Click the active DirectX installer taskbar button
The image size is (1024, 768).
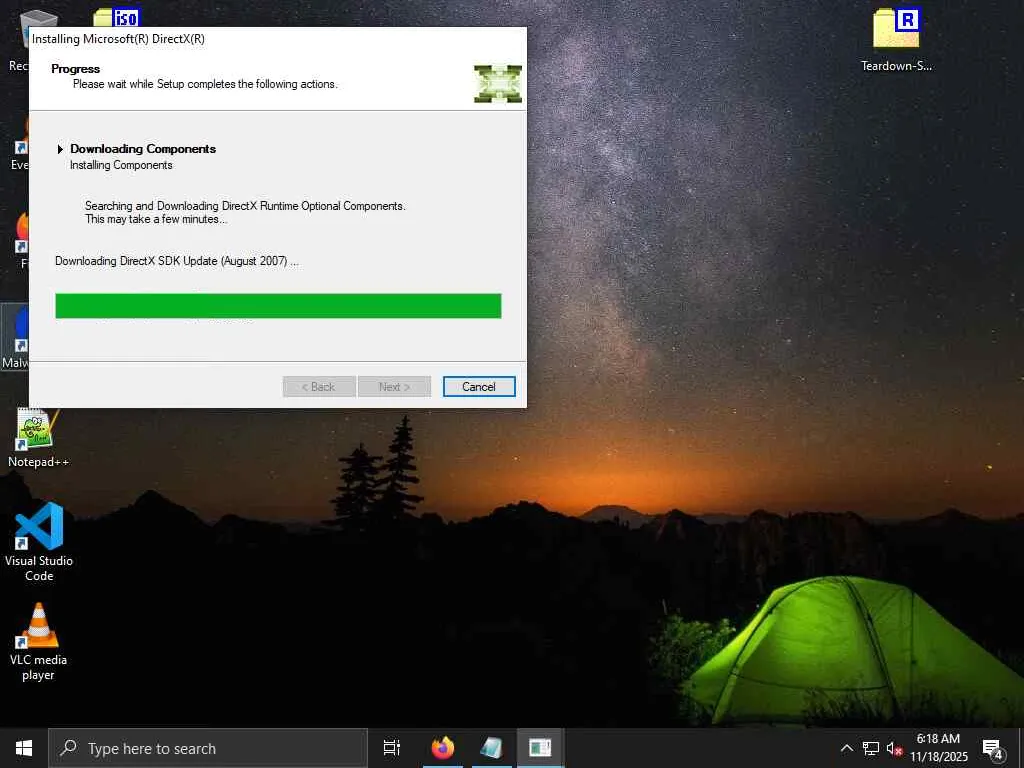pos(540,748)
